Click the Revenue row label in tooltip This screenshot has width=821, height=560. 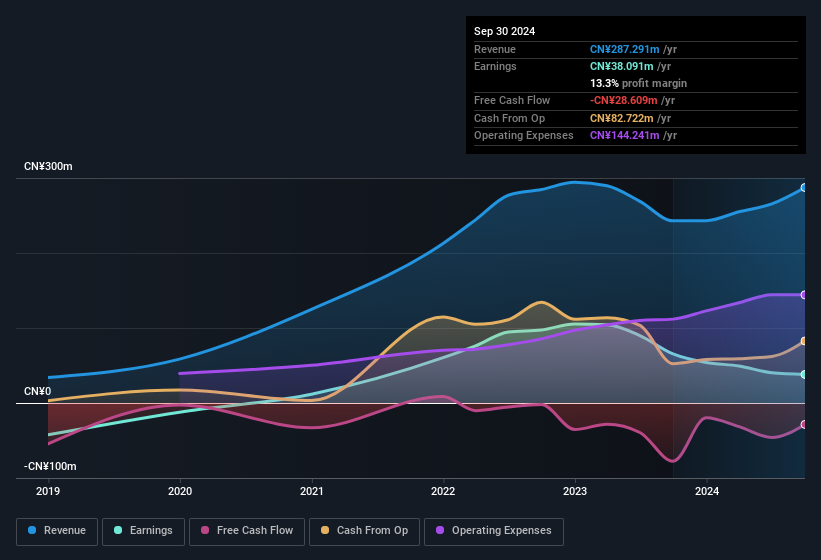coord(495,49)
